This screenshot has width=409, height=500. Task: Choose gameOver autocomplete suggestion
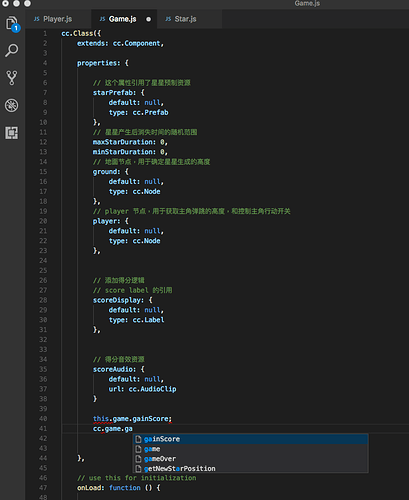pos(251,459)
